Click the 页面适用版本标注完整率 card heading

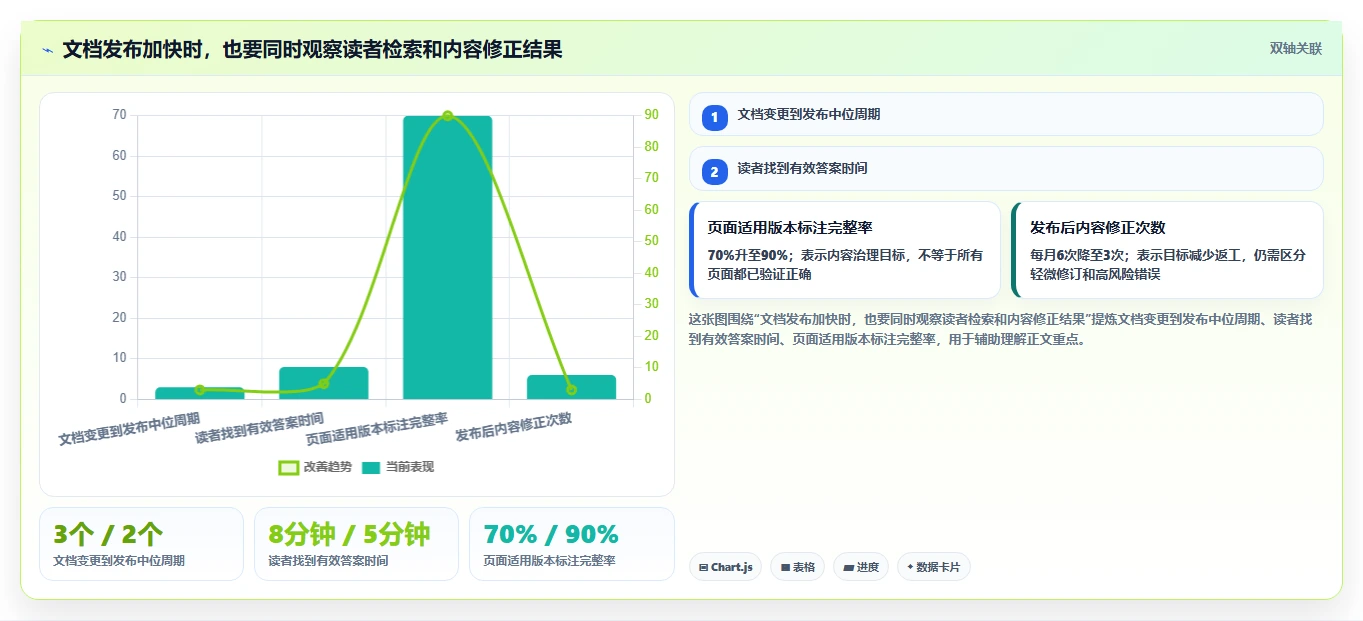(790, 228)
